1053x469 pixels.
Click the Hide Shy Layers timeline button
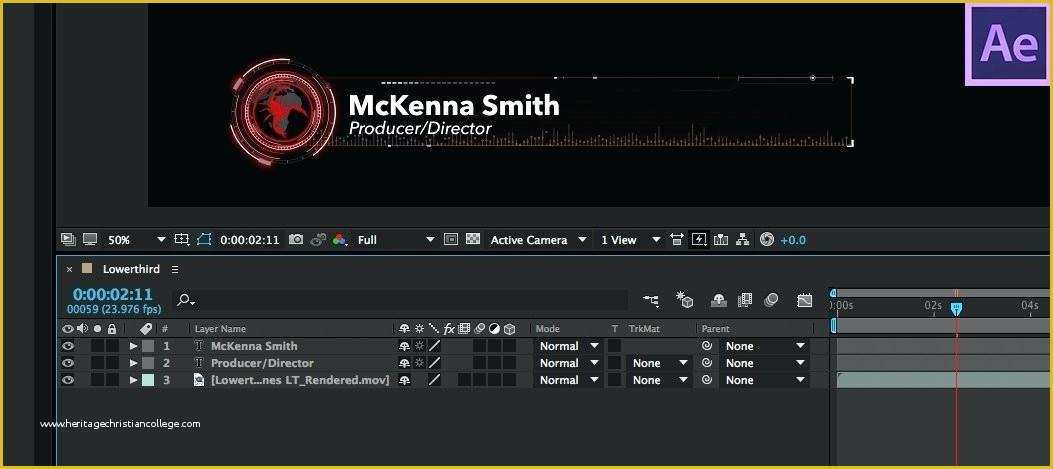click(719, 300)
